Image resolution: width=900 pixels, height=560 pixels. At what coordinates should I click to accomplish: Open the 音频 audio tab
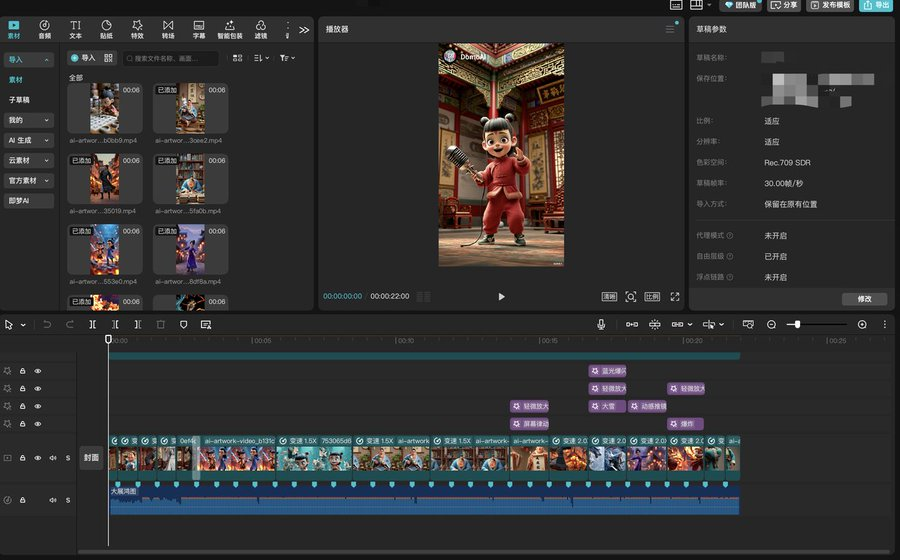click(x=44, y=29)
